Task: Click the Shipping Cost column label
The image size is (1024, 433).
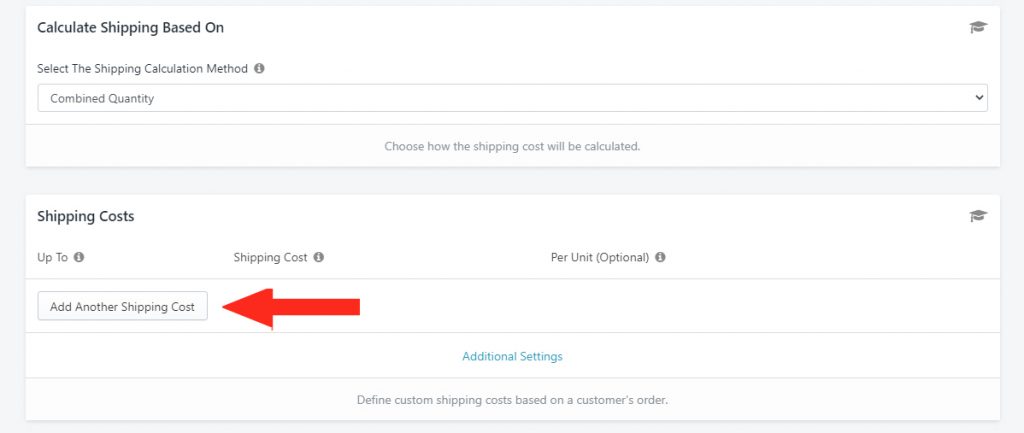Action: [270, 257]
